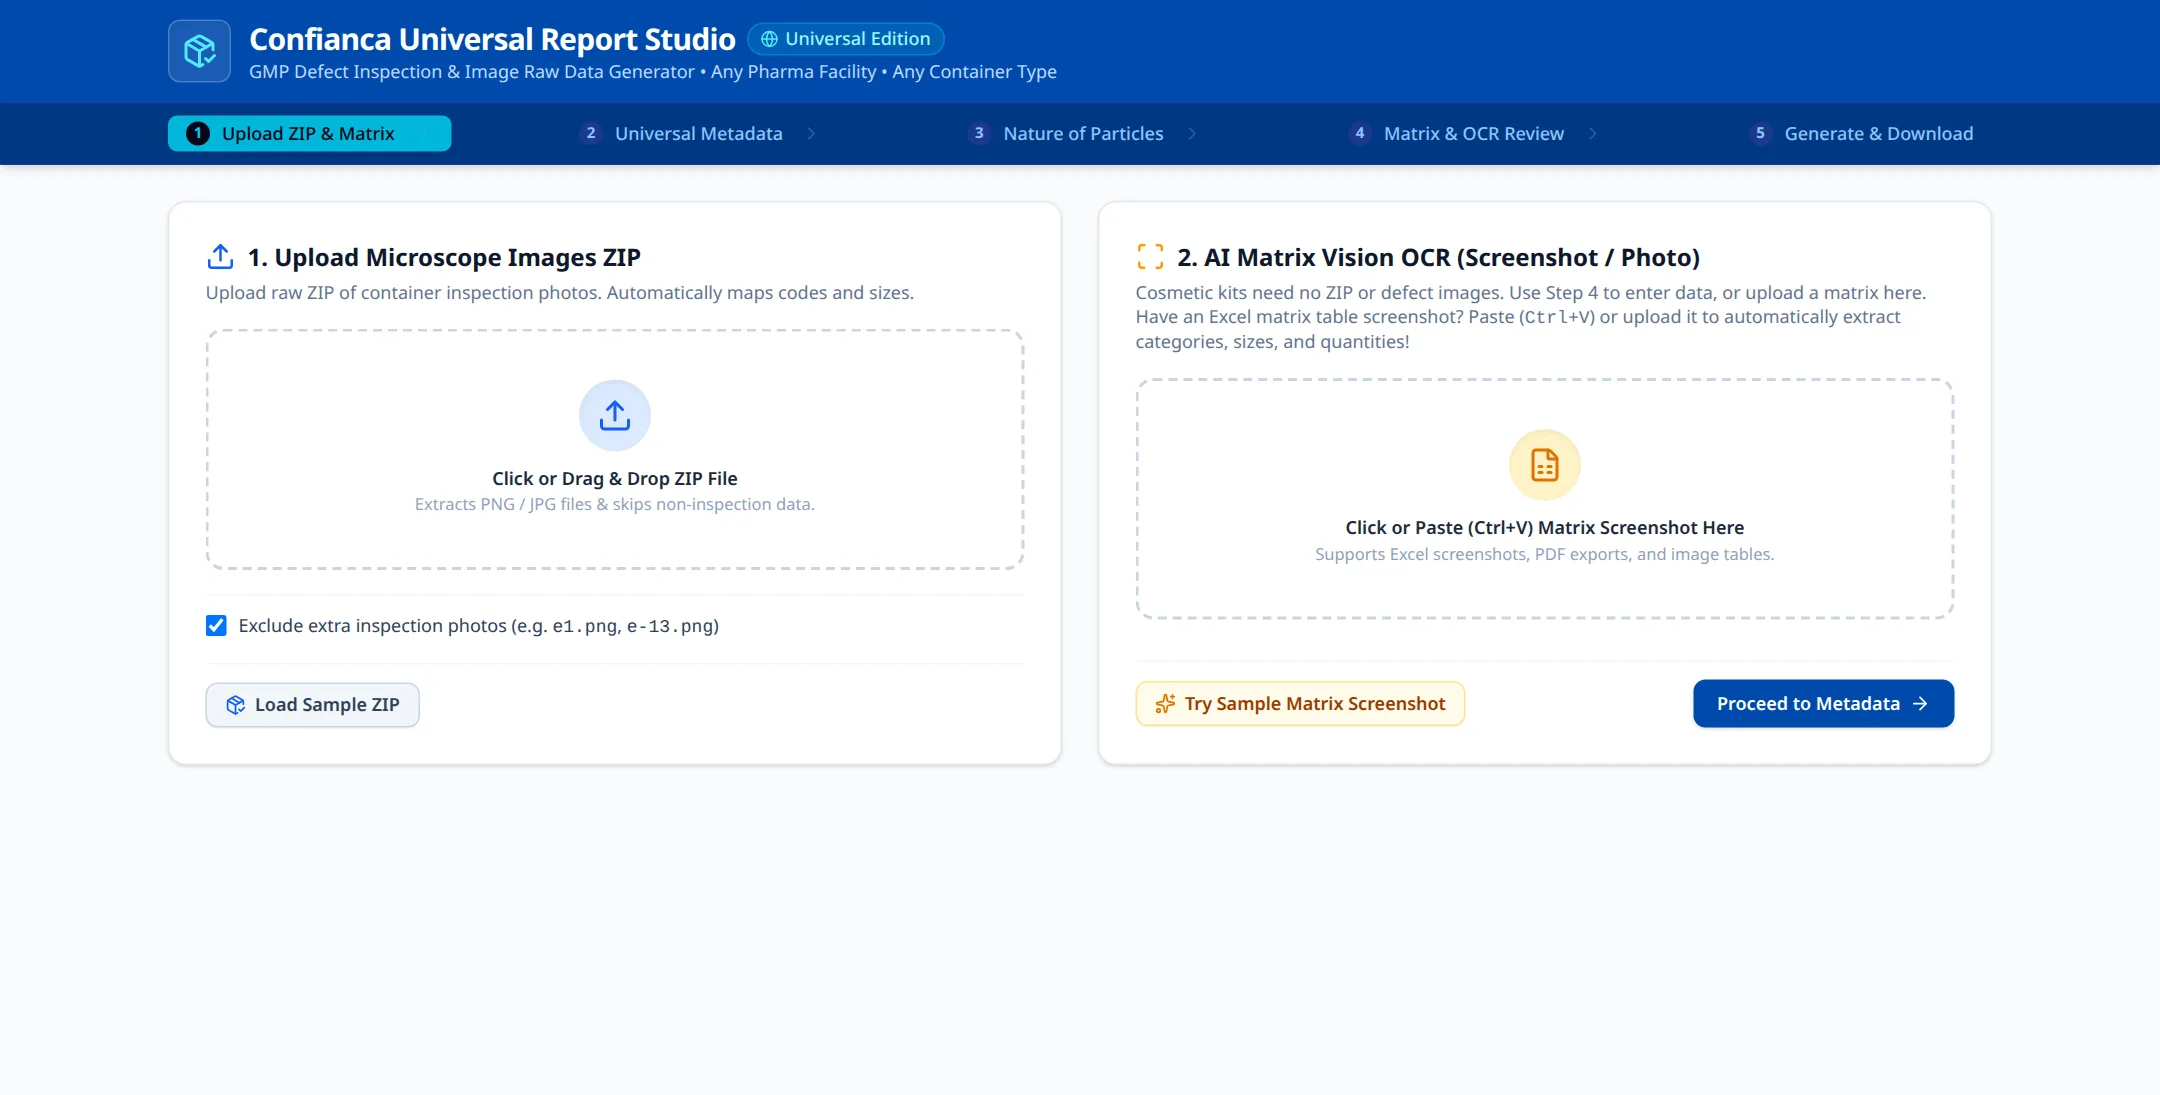Click the upload icon beside section 1 heading

point(220,257)
